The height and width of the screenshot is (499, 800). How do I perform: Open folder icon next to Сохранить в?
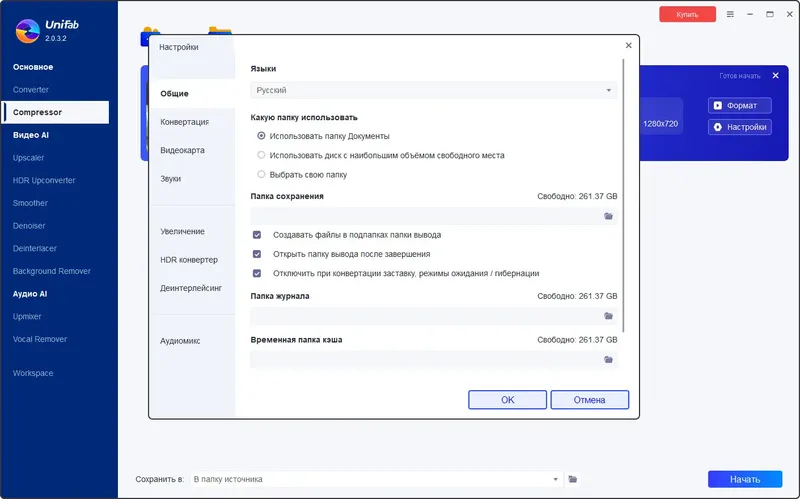pyautogui.click(x=572, y=479)
